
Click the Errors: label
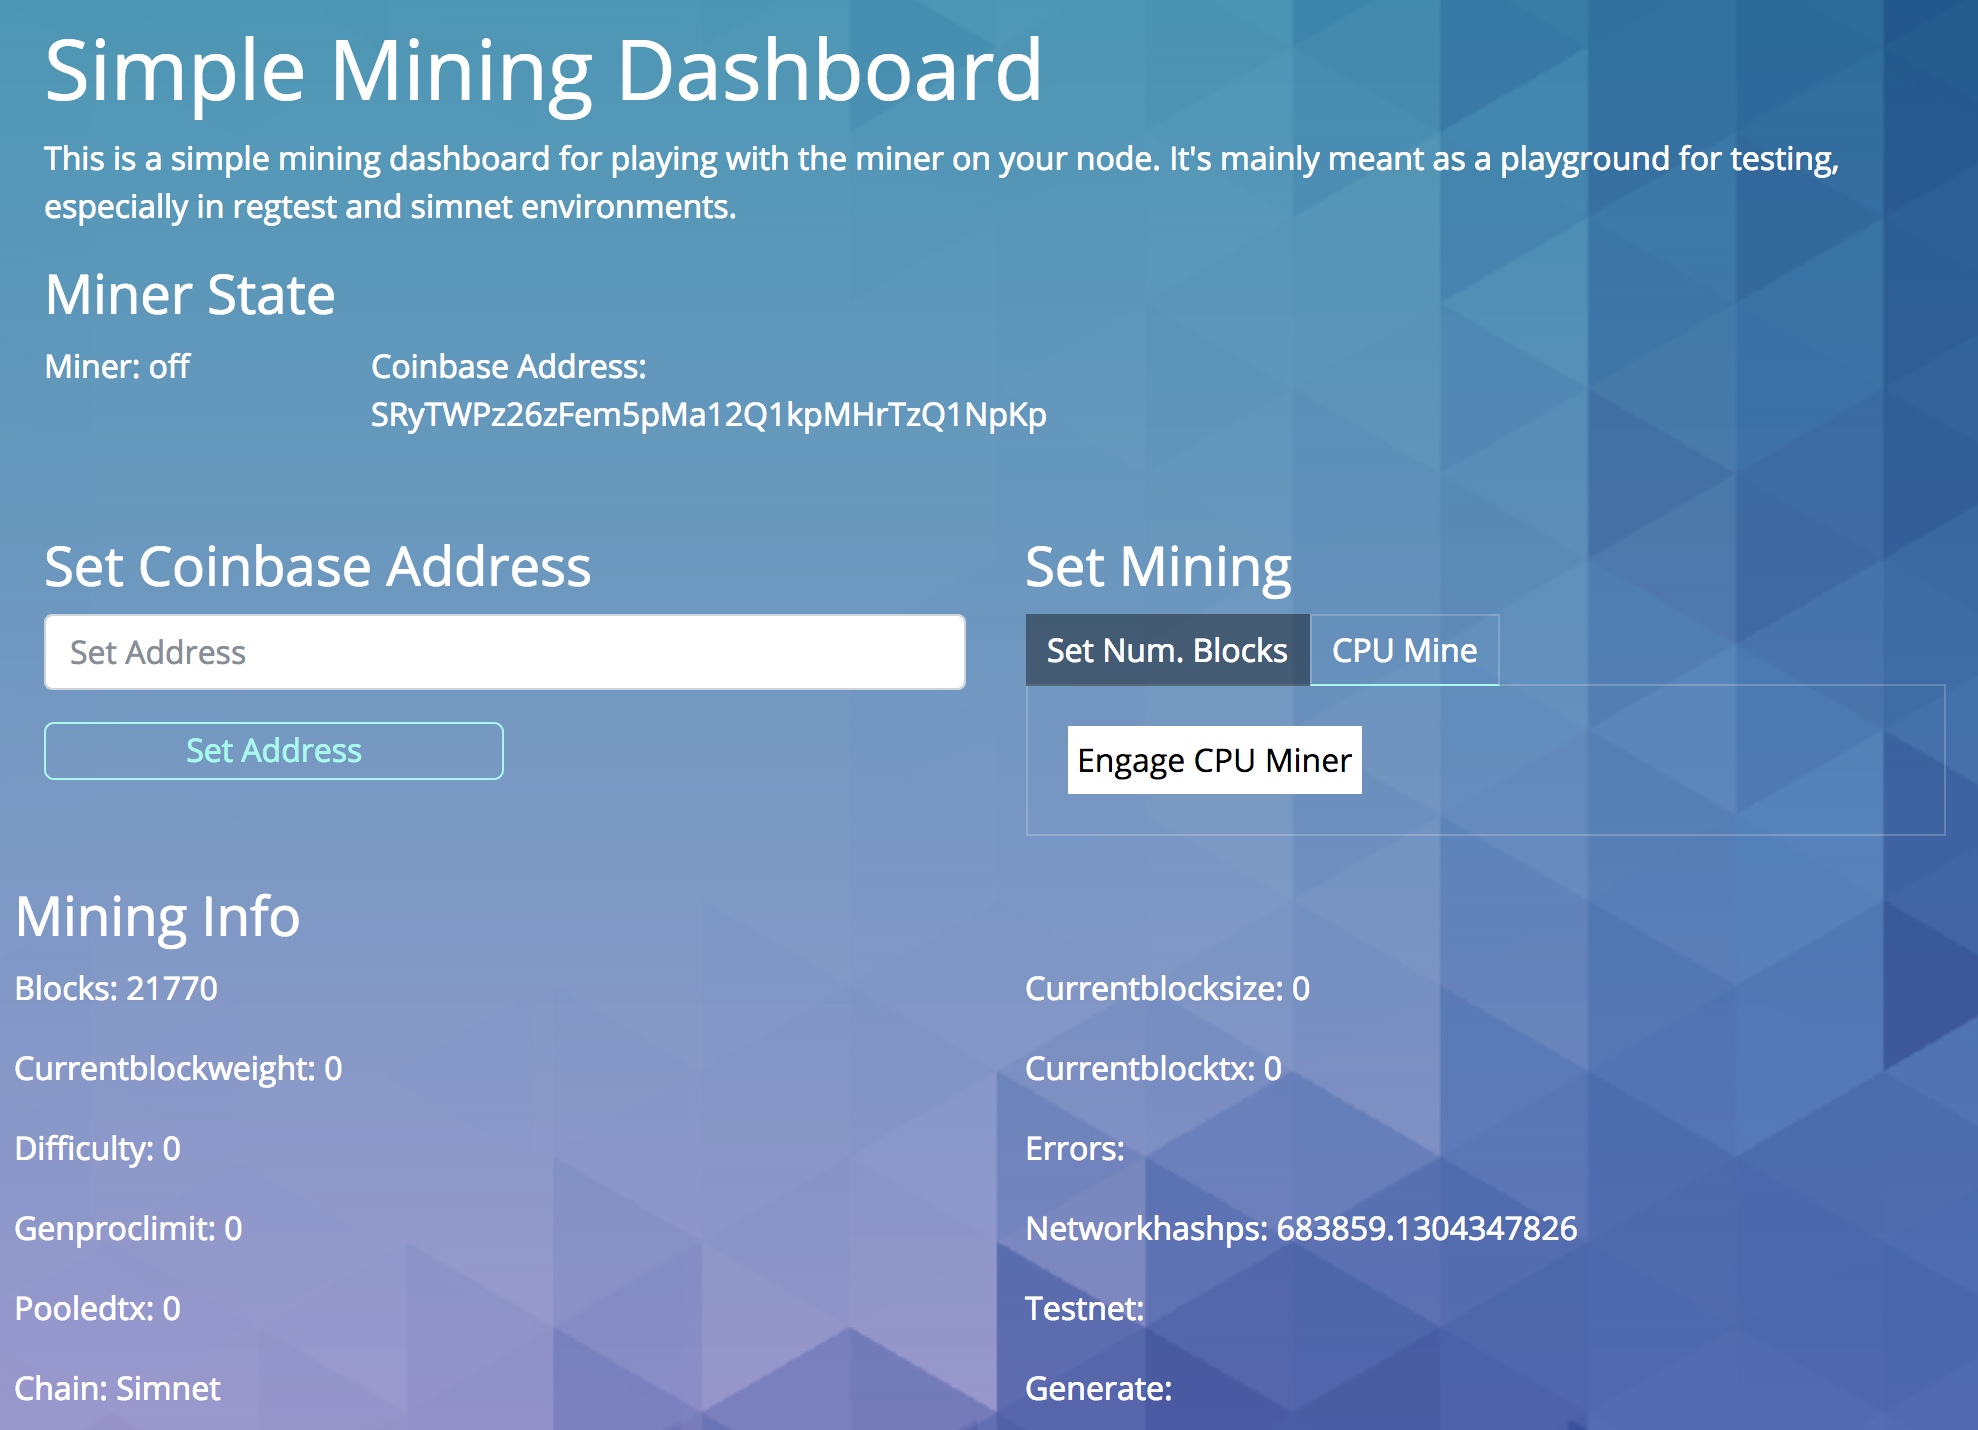[x=1075, y=1149]
